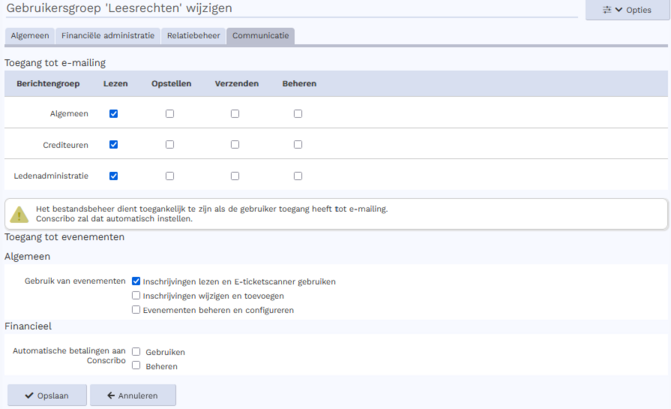This screenshot has width=671, height=409.
Task: Select the Communicatie tab
Action: pos(261,36)
